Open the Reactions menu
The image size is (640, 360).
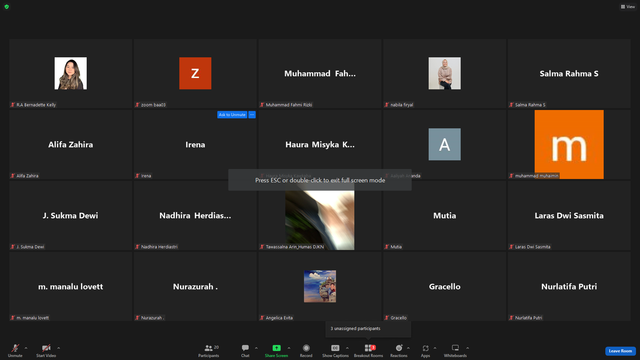(399, 350)
